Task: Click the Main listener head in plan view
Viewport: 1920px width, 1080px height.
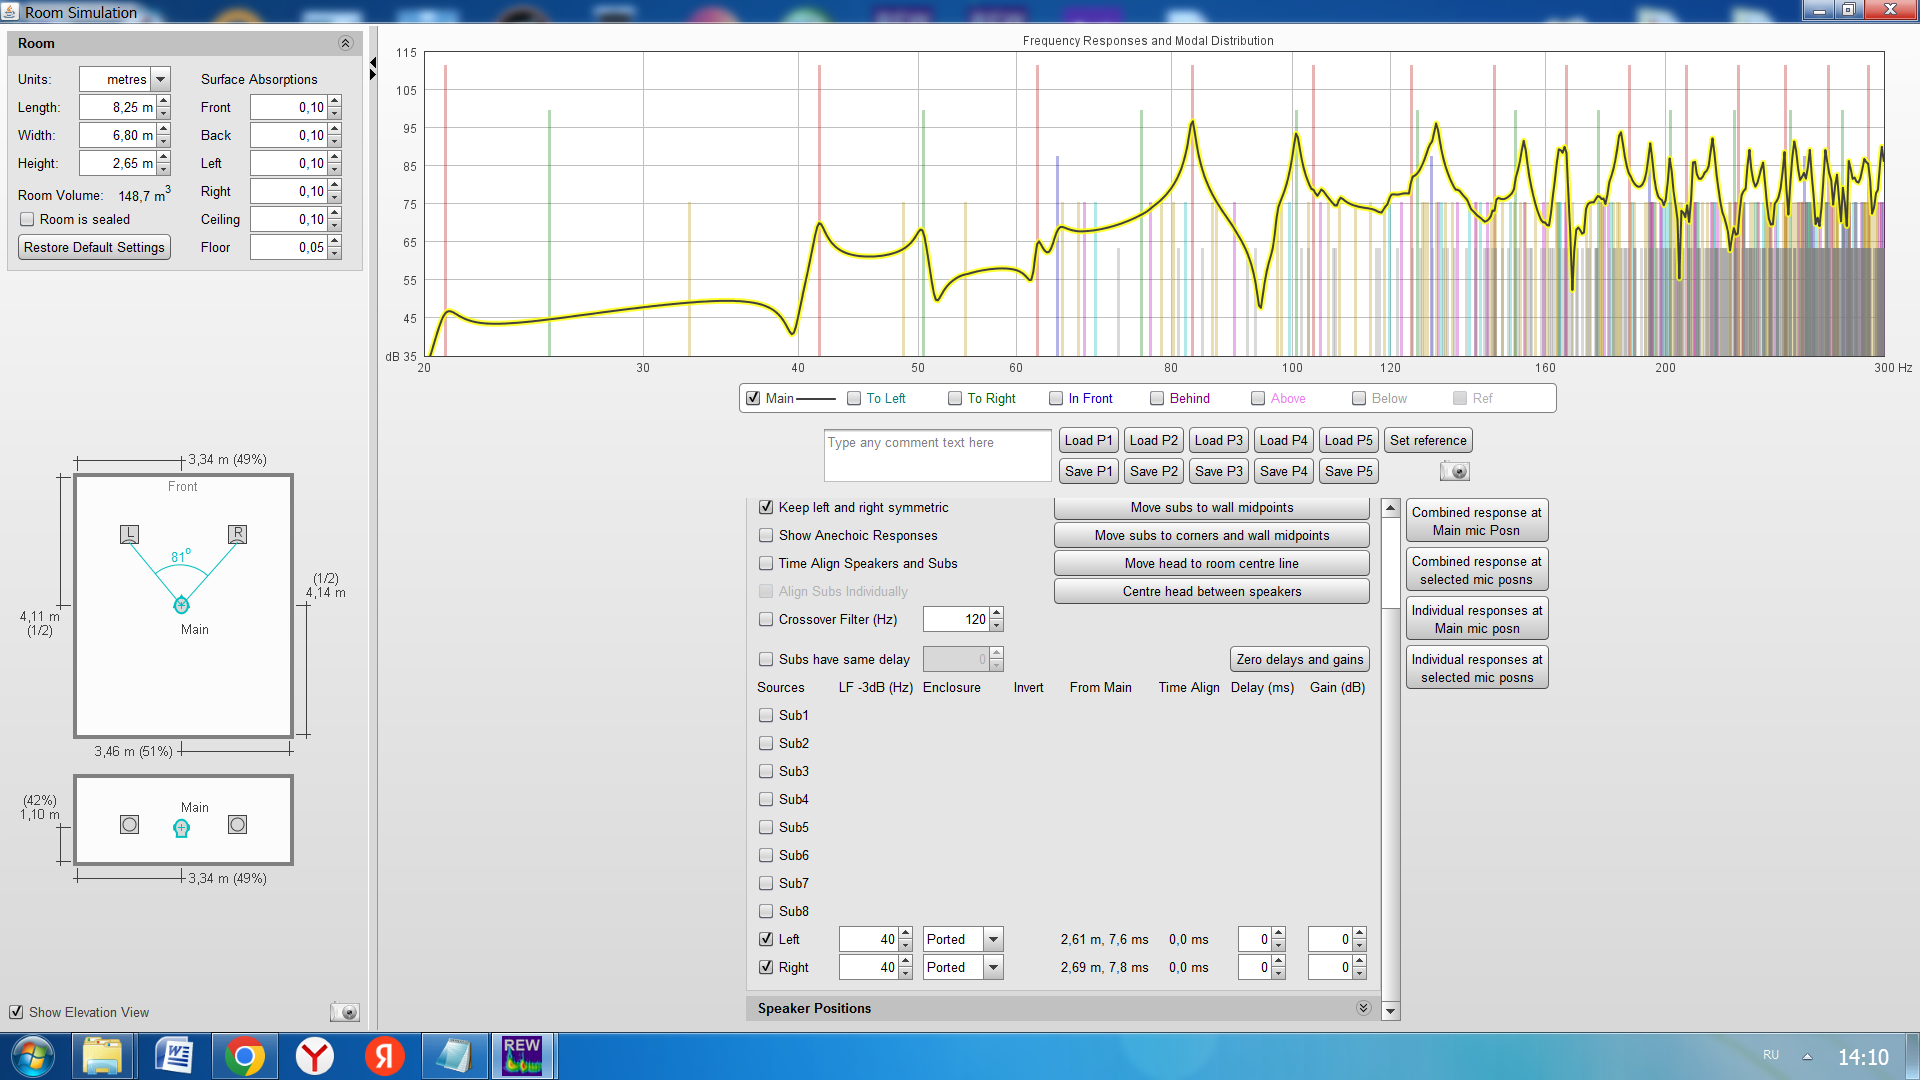Action: point(181,604)
